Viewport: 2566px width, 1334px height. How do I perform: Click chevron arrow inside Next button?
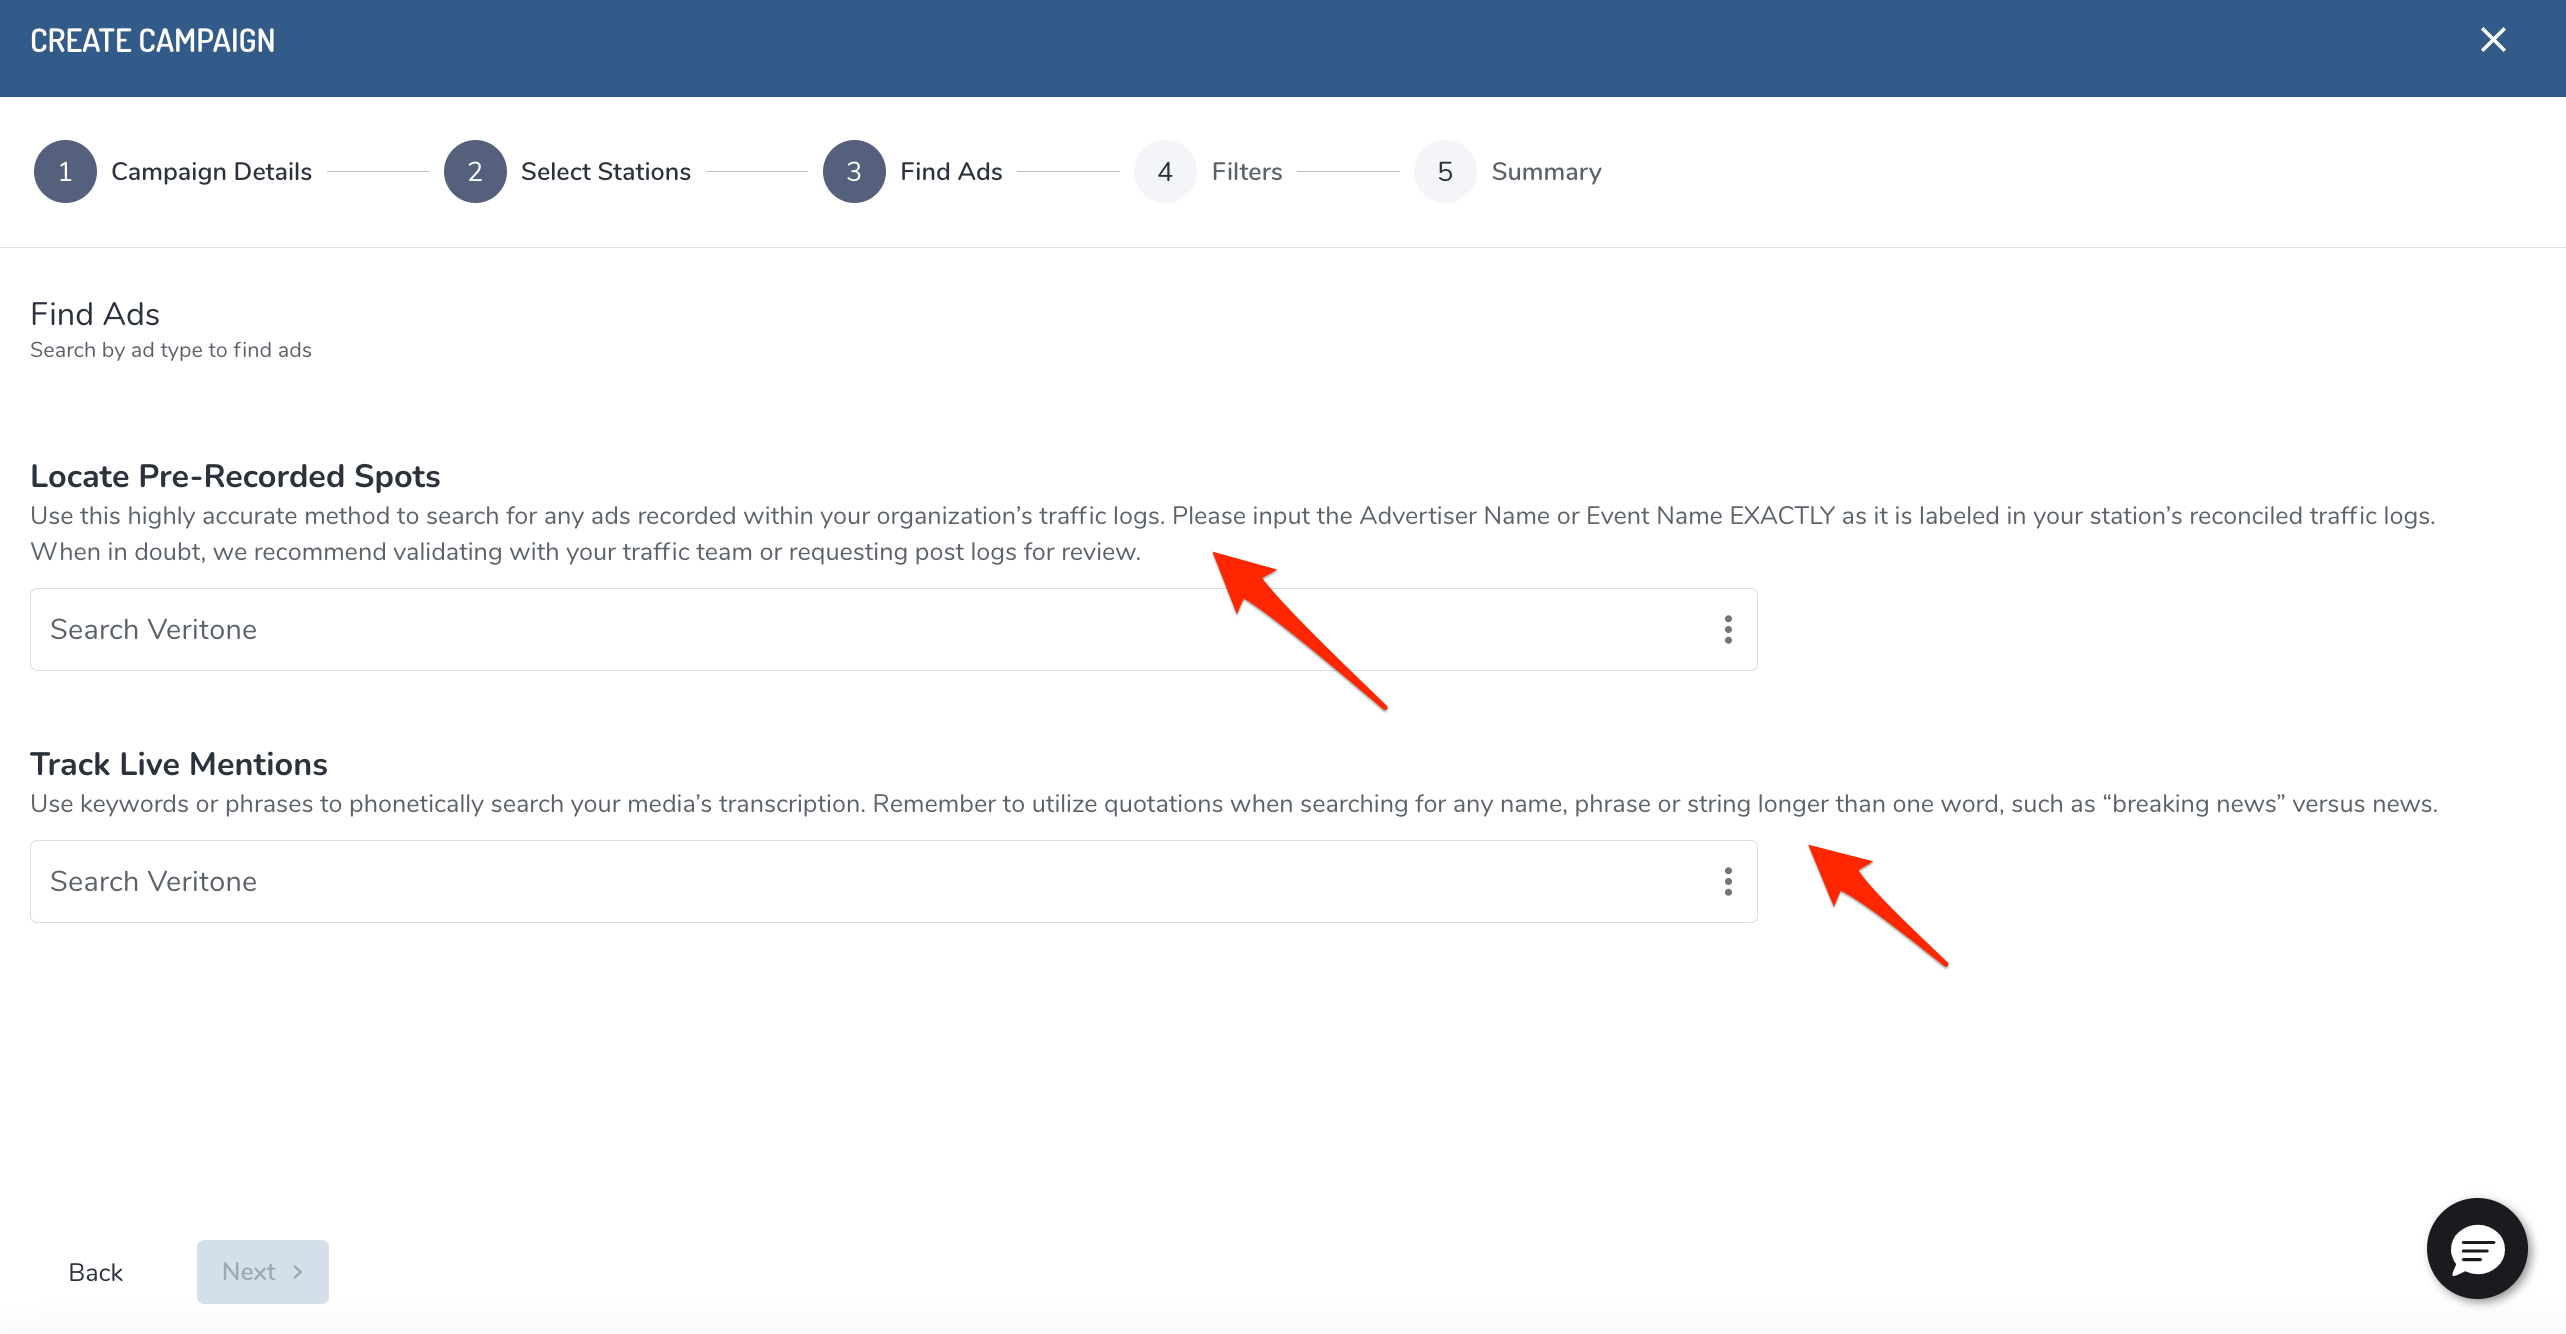point(297,1272)
